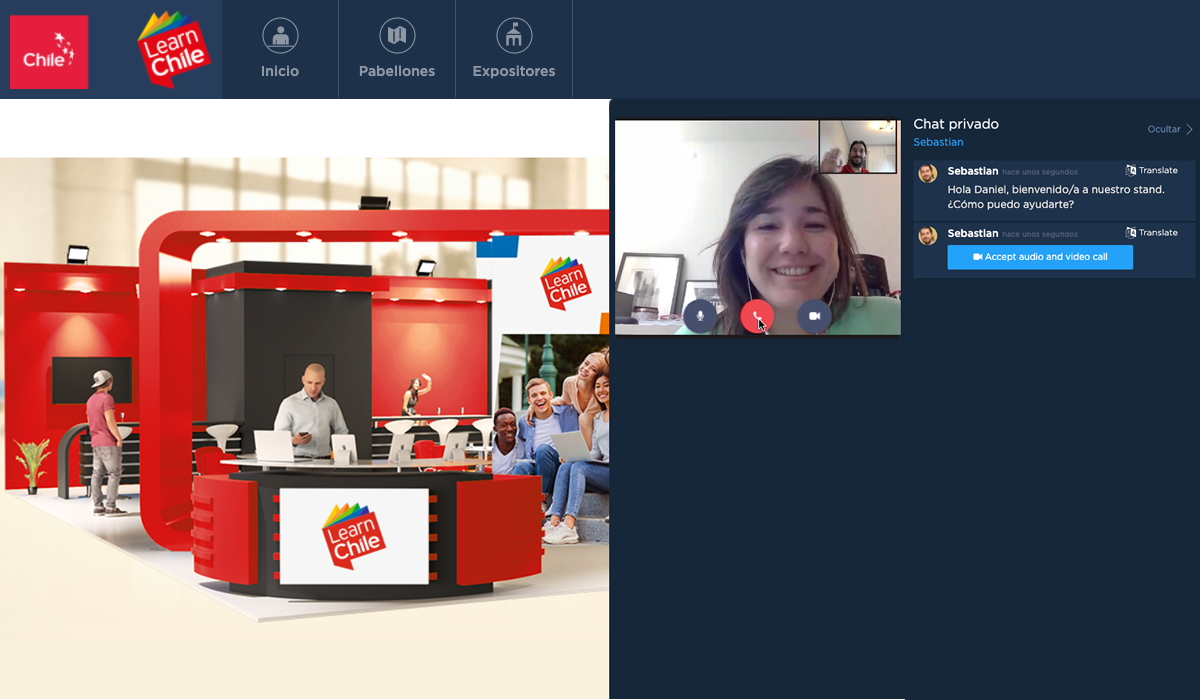The image size is (1200, 700).
Task: Click the 'Hola Daniel, bienvenido/a' message text
Action: tap(1056, 196)
